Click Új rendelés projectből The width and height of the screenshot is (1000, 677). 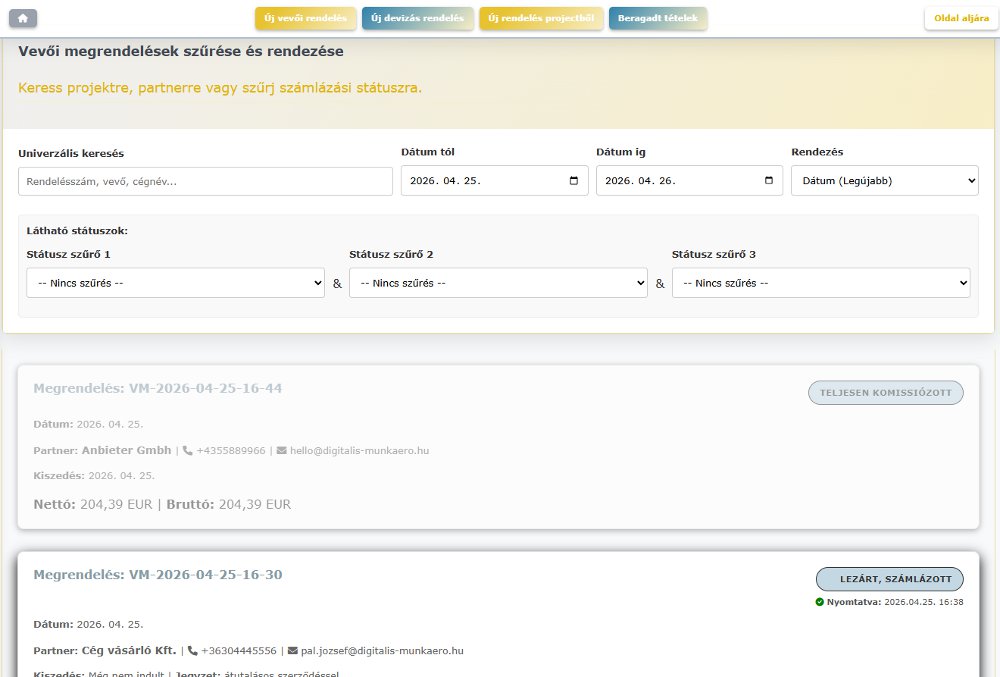[x=540, y=18]
